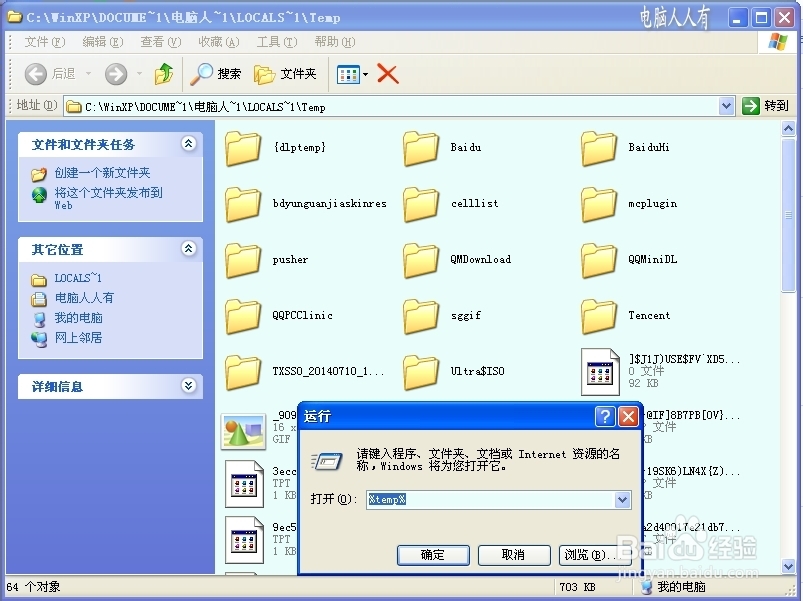Select the celllist folder

pos(450,204)
